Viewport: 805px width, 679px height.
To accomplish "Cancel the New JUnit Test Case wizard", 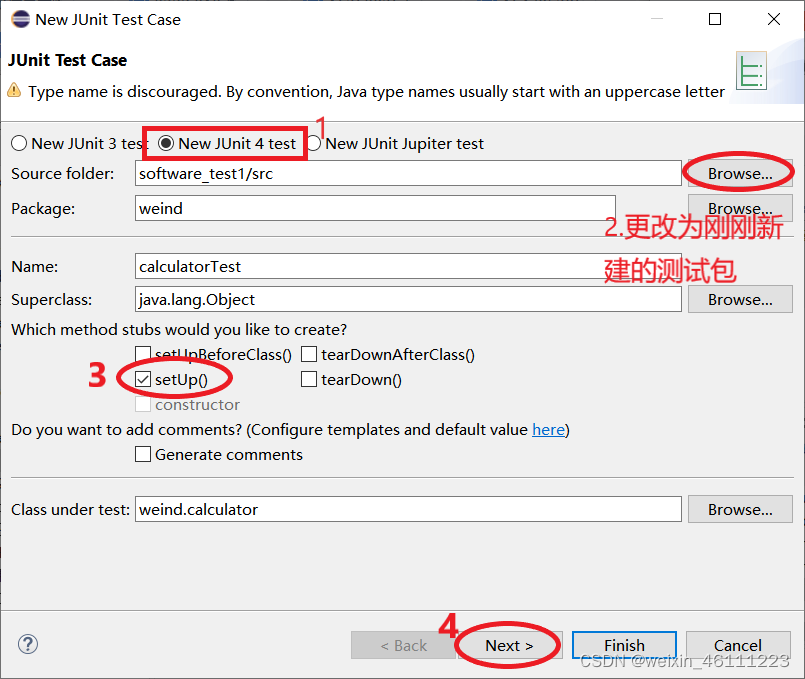I will pyautogui.click(x=738, y=645).
